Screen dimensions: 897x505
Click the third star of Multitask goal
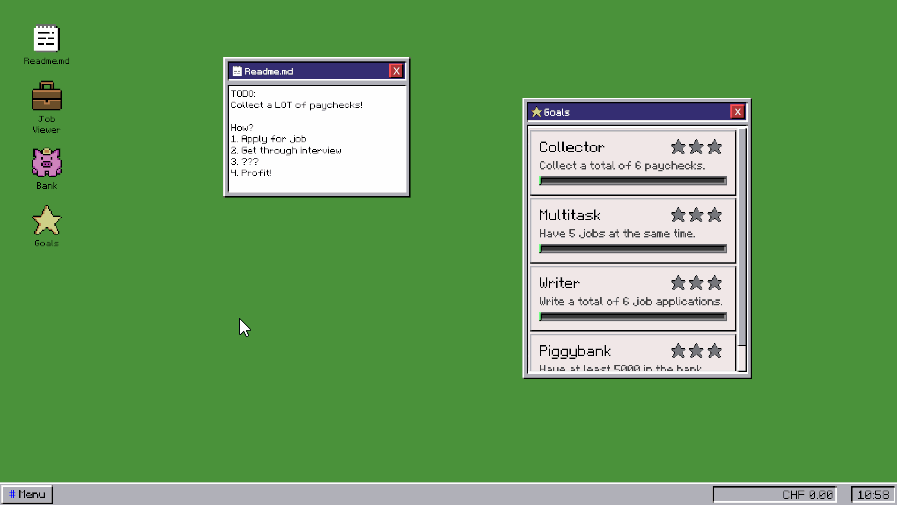[x=714, y=215]
